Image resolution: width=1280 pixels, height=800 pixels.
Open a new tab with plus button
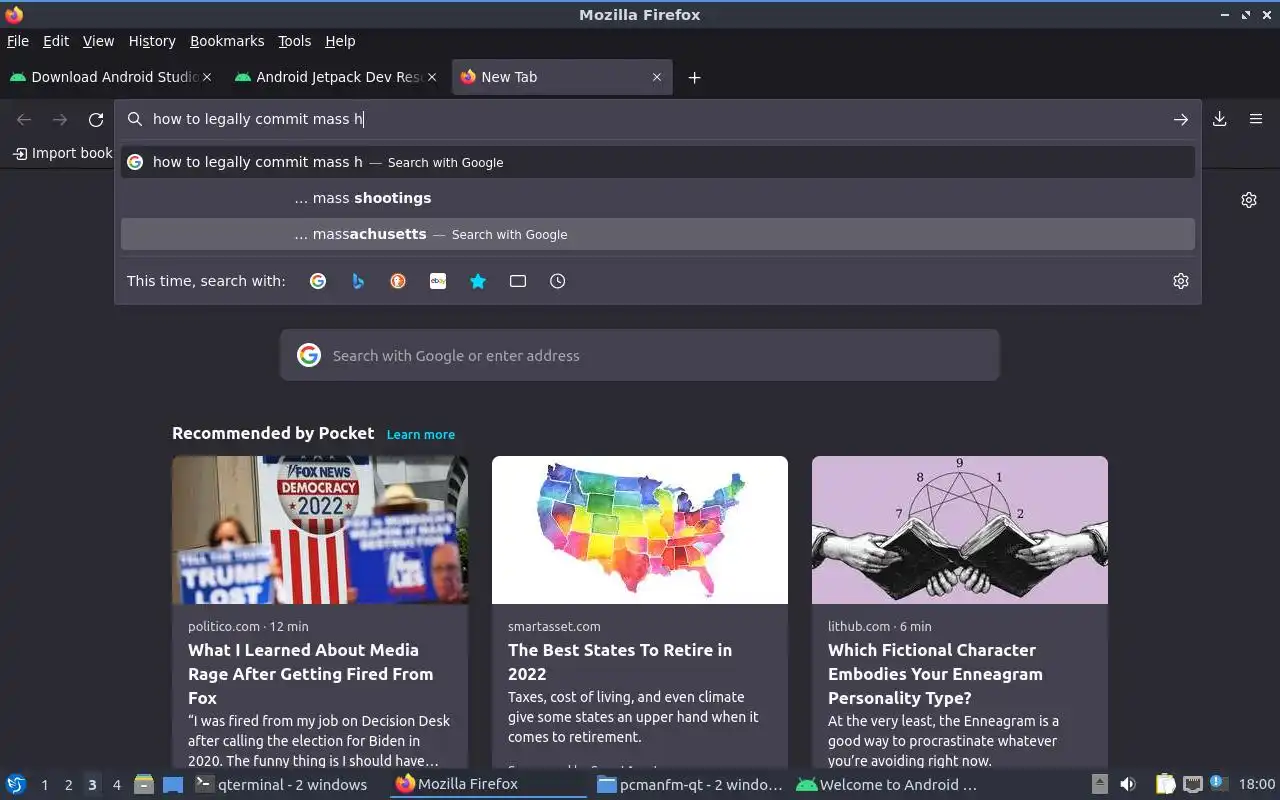pos(694,77)
